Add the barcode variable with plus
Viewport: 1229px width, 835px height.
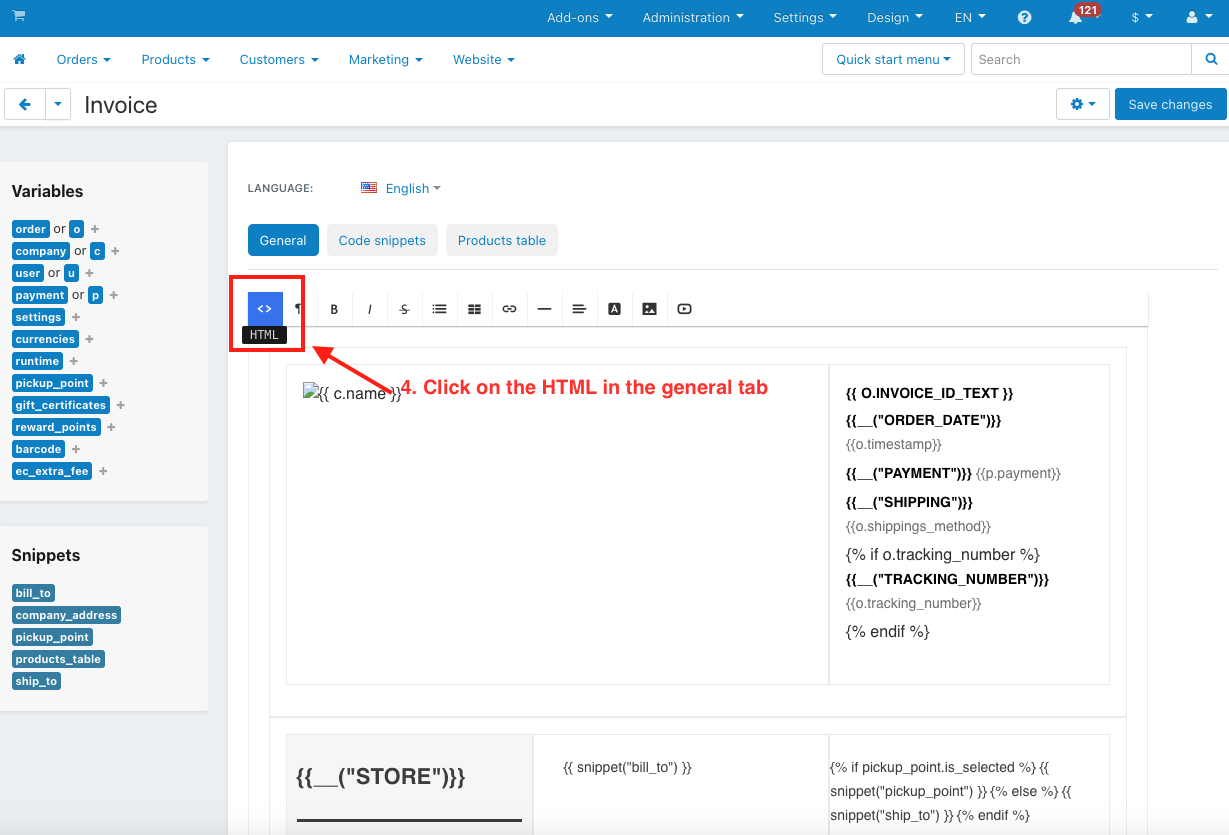pyautogui.click(x=76, y=449)
